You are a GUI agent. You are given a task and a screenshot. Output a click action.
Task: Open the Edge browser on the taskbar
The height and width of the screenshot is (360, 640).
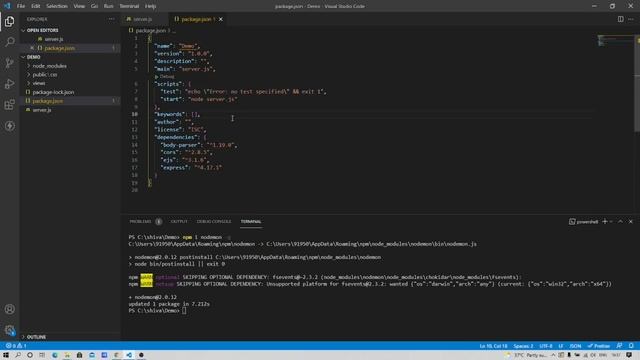pos(55,355)
